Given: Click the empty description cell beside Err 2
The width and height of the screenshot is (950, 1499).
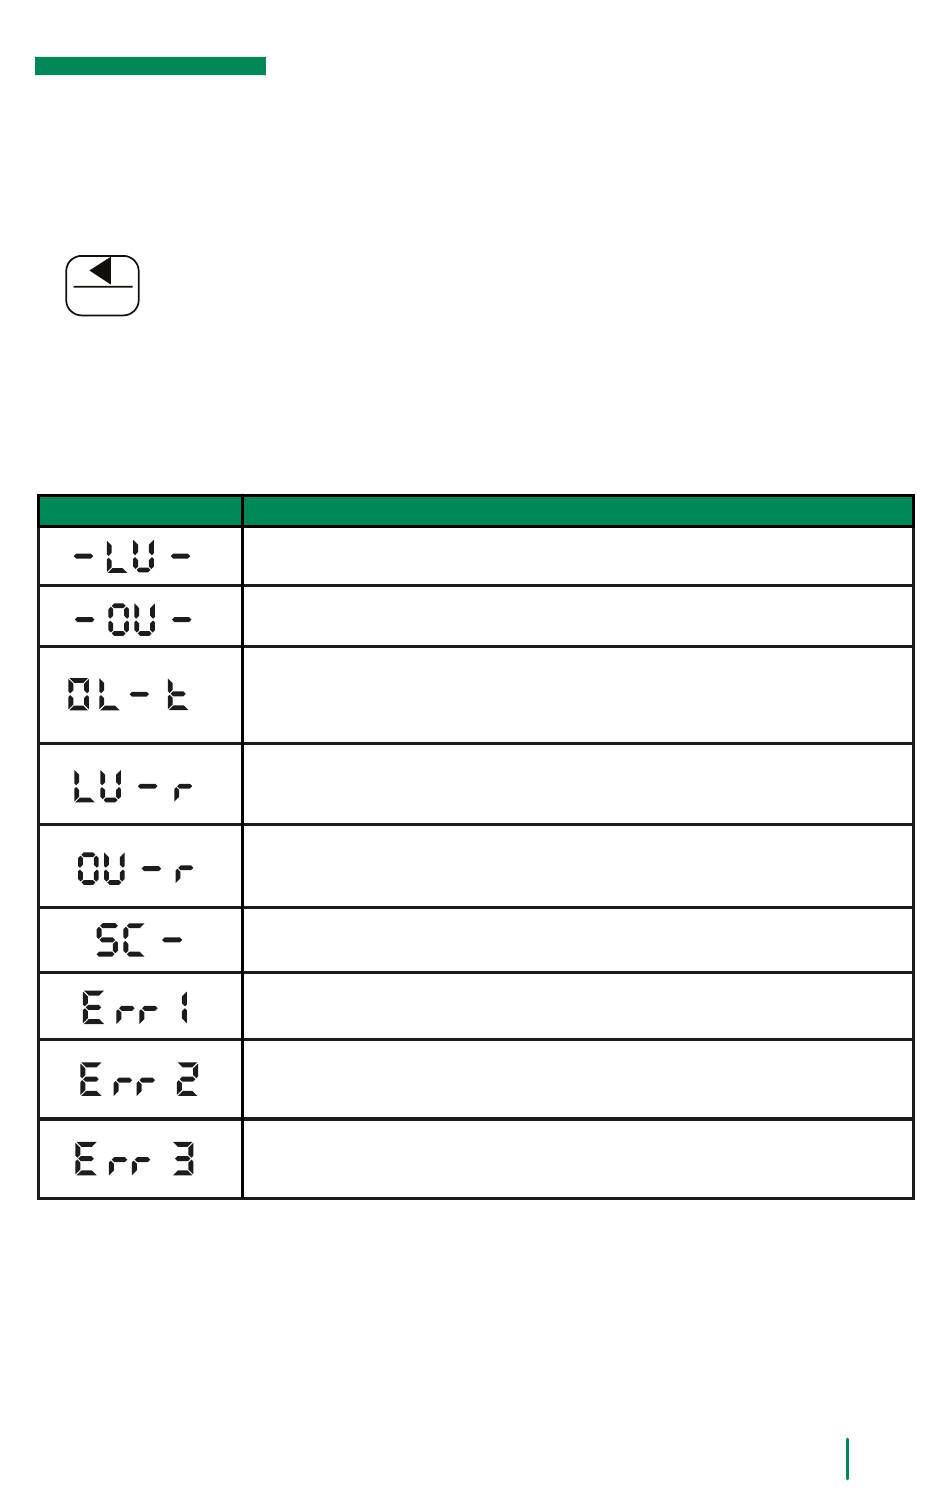Looking at the screenshot, I should (x=578, y=1079).
